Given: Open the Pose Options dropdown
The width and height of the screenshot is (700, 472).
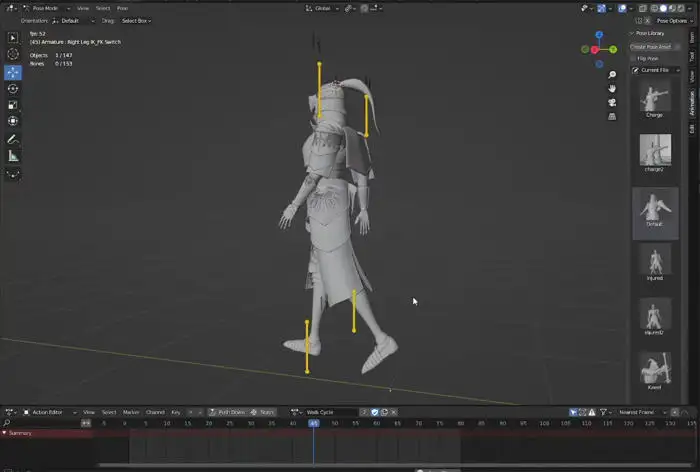Looking at the screenshot, I should [675, 21].
